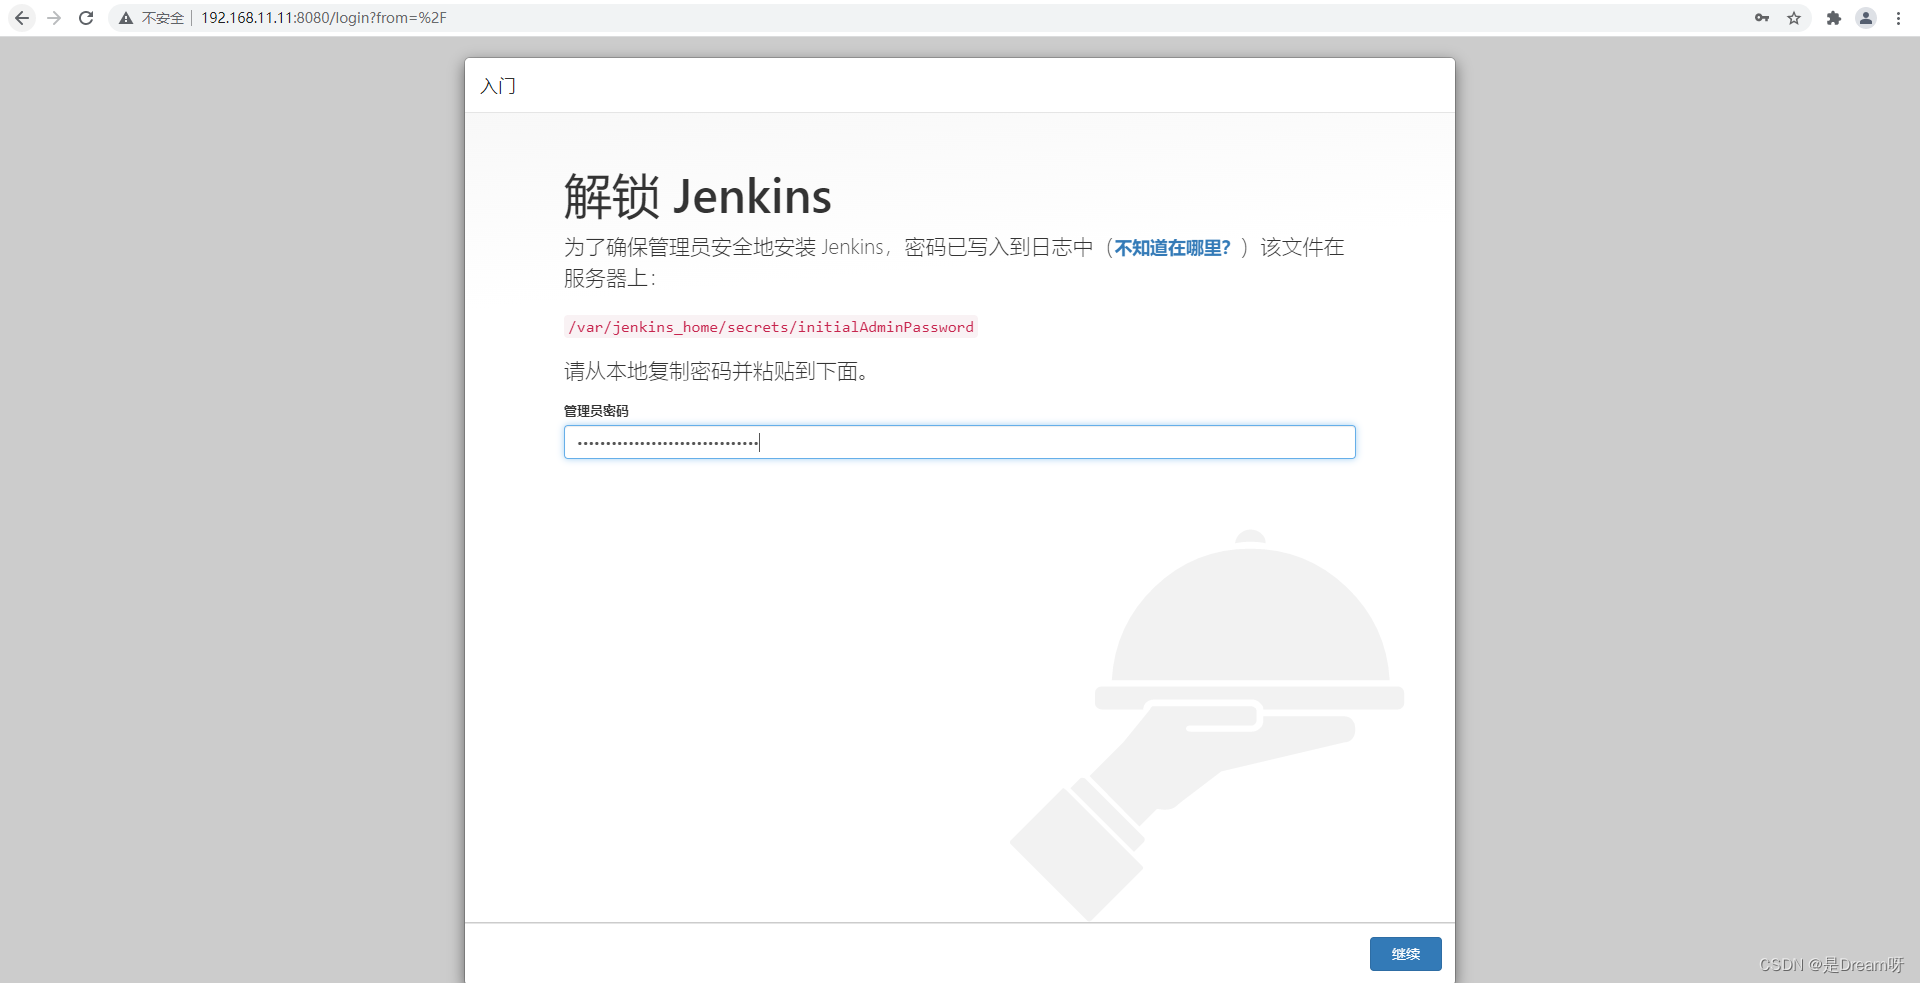Viewport: 1920px width, 983px height.
Task: Click the 解锁 Jenkins heading
Action: [x=697, y=197]
